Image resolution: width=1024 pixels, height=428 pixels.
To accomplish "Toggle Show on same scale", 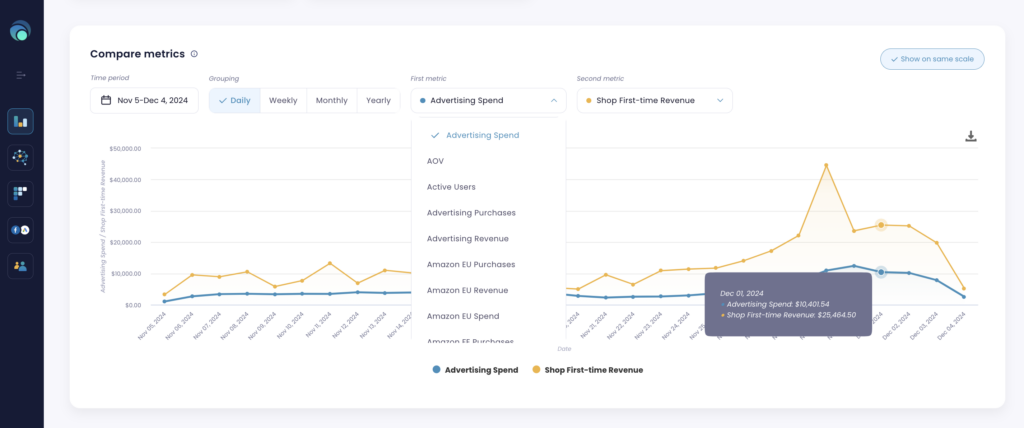I will [x=932, y=59].
